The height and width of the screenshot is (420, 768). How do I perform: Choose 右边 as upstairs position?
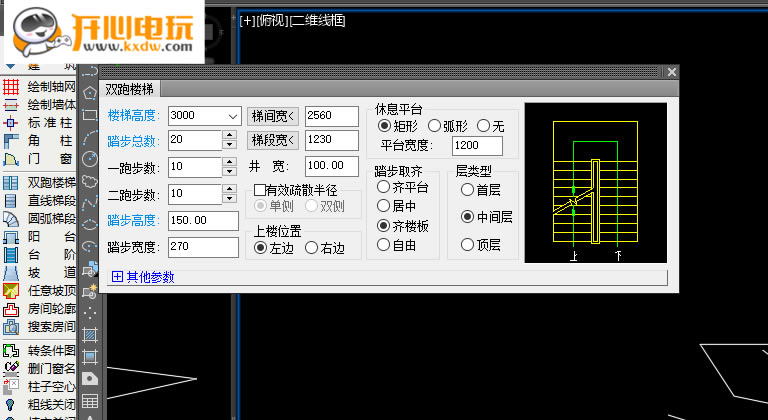[x=312, y=247]
